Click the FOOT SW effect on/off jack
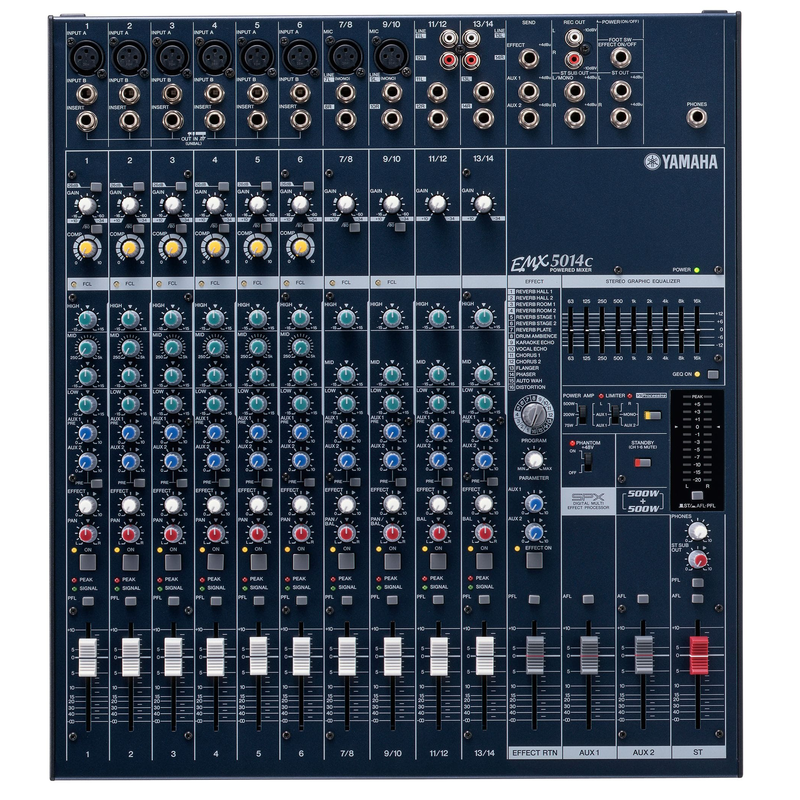The height and width of the screenshot is (800, 800). [620, 58]
